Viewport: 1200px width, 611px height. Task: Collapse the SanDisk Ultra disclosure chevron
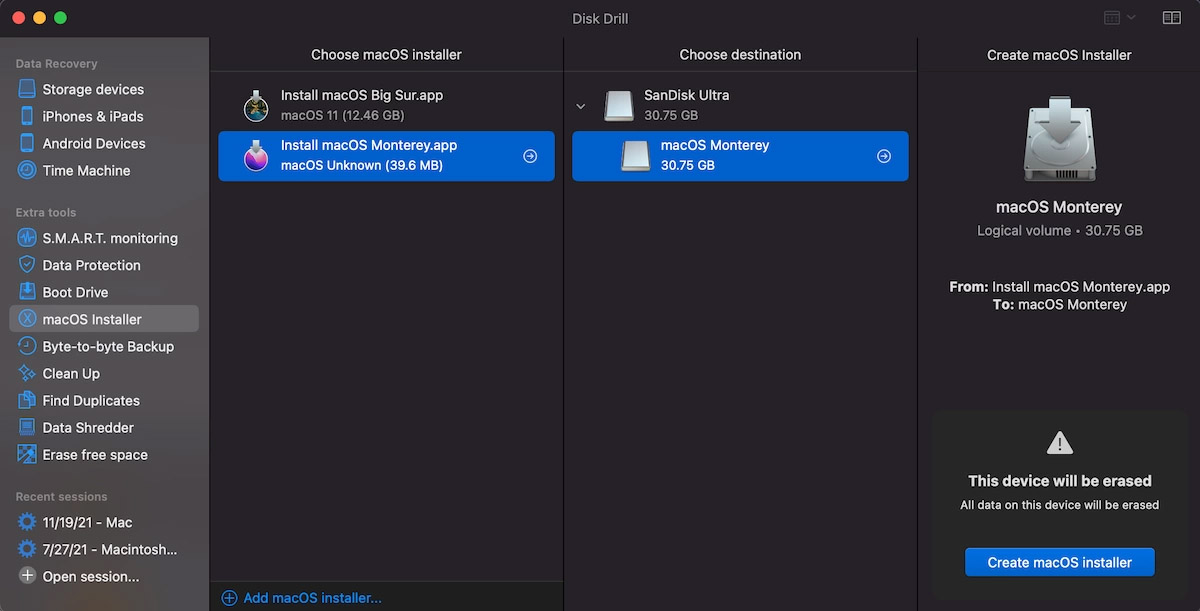[x=581, y=105]
